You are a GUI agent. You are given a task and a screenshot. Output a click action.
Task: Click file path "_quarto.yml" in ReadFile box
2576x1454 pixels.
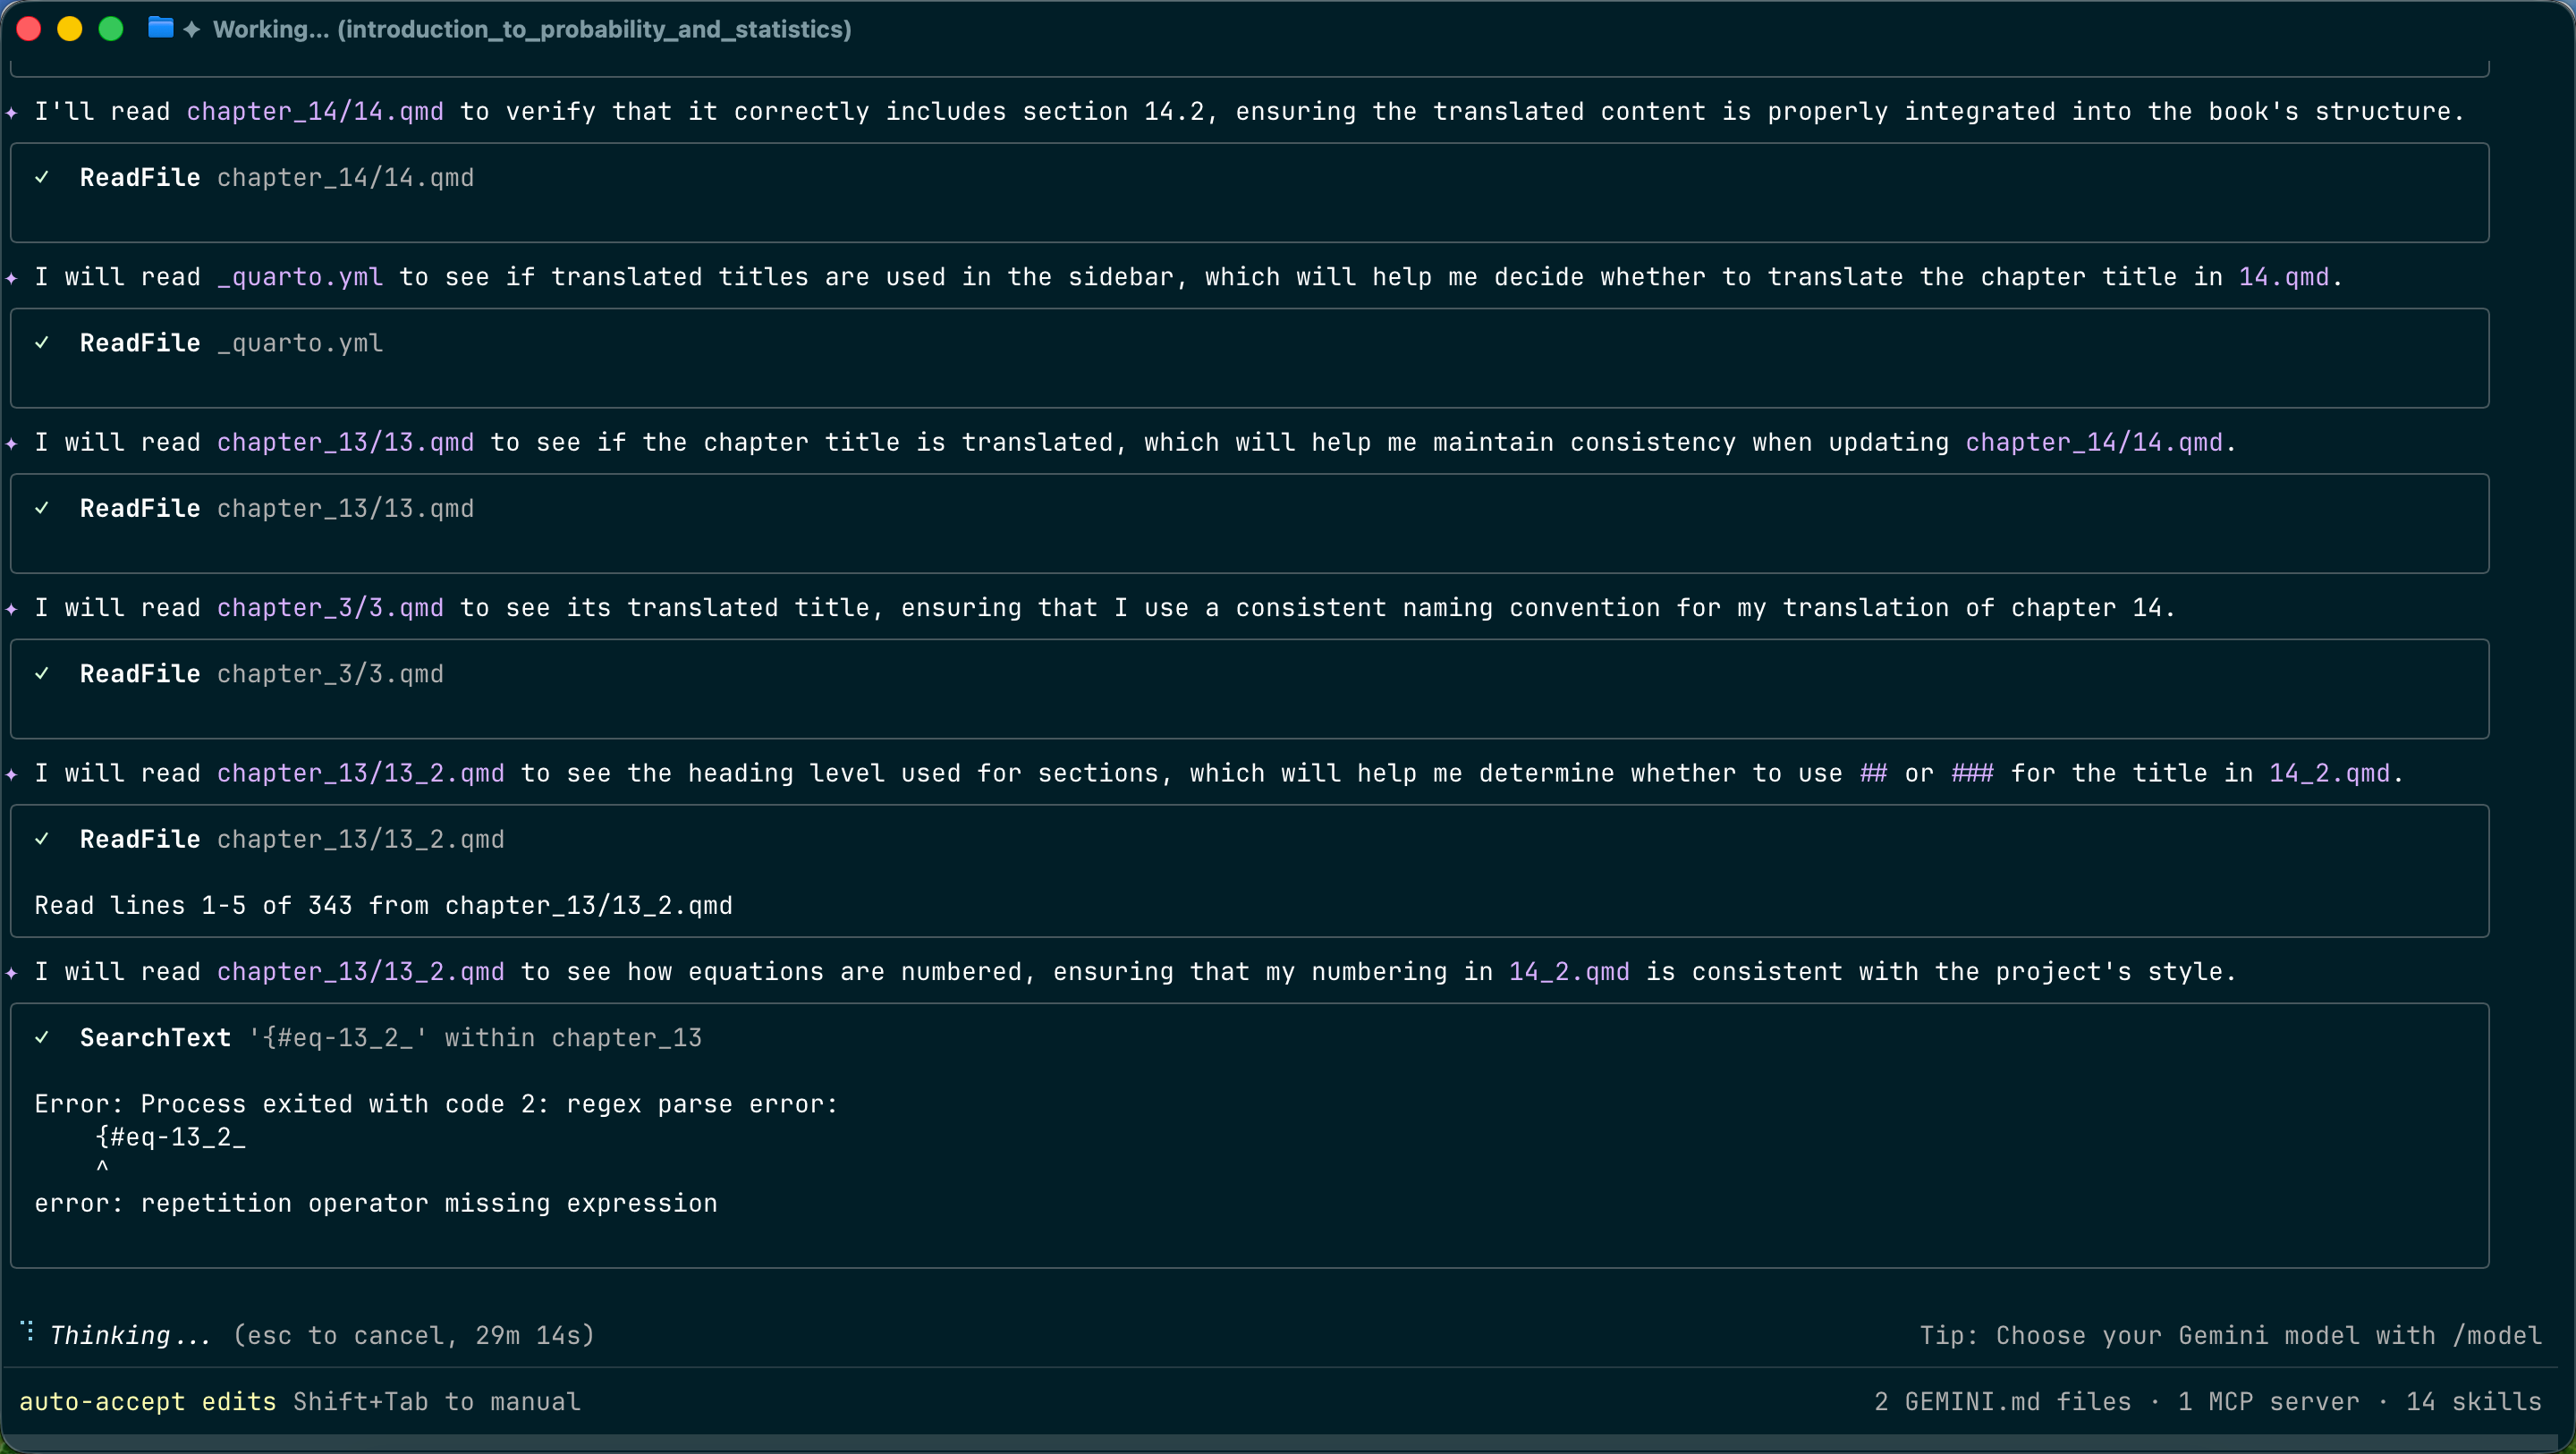(300, 343)
